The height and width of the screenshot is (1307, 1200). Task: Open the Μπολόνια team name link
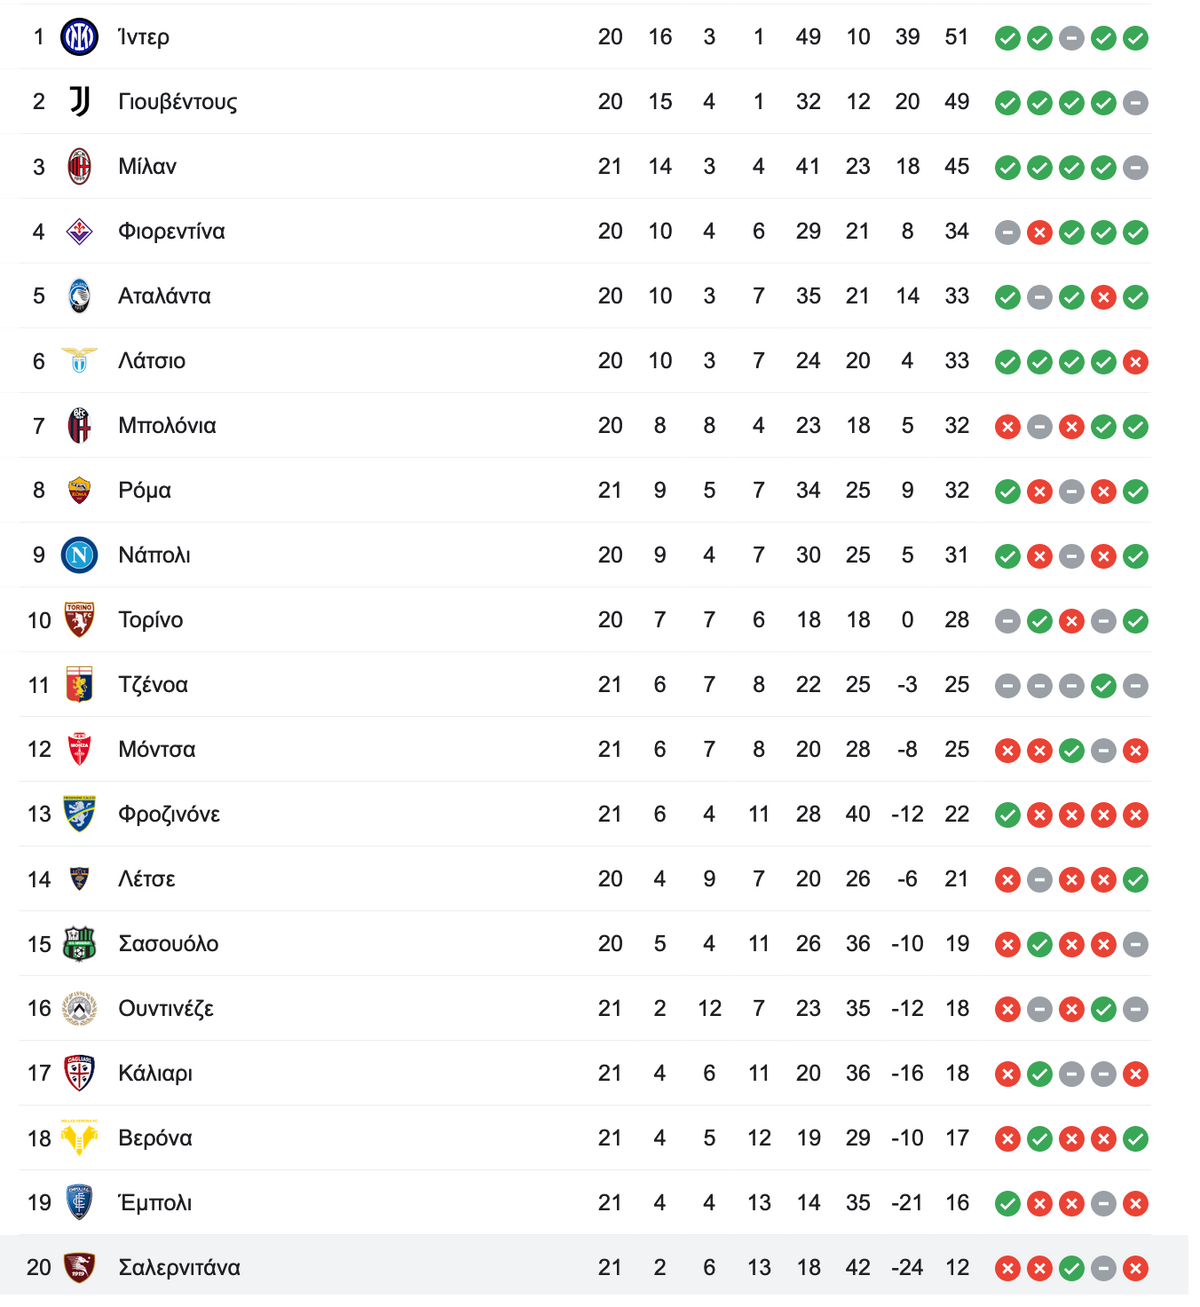167,426
